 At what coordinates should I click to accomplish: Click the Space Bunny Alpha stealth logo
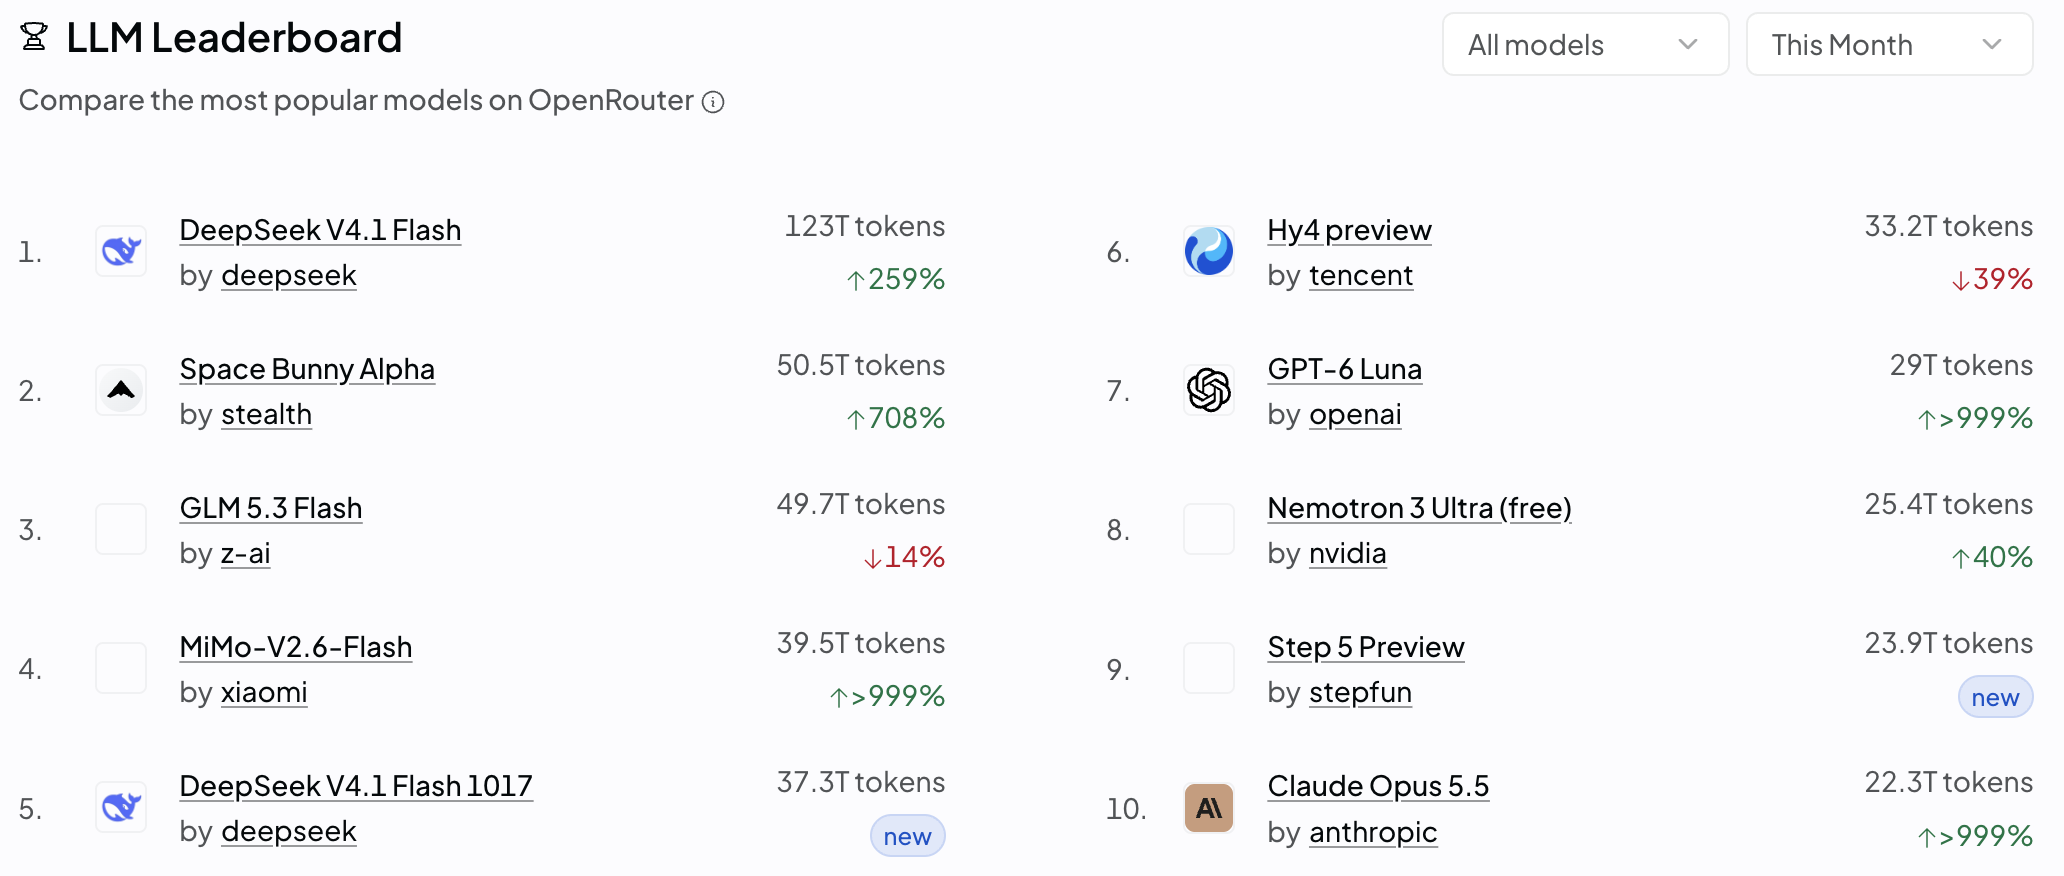121,390
